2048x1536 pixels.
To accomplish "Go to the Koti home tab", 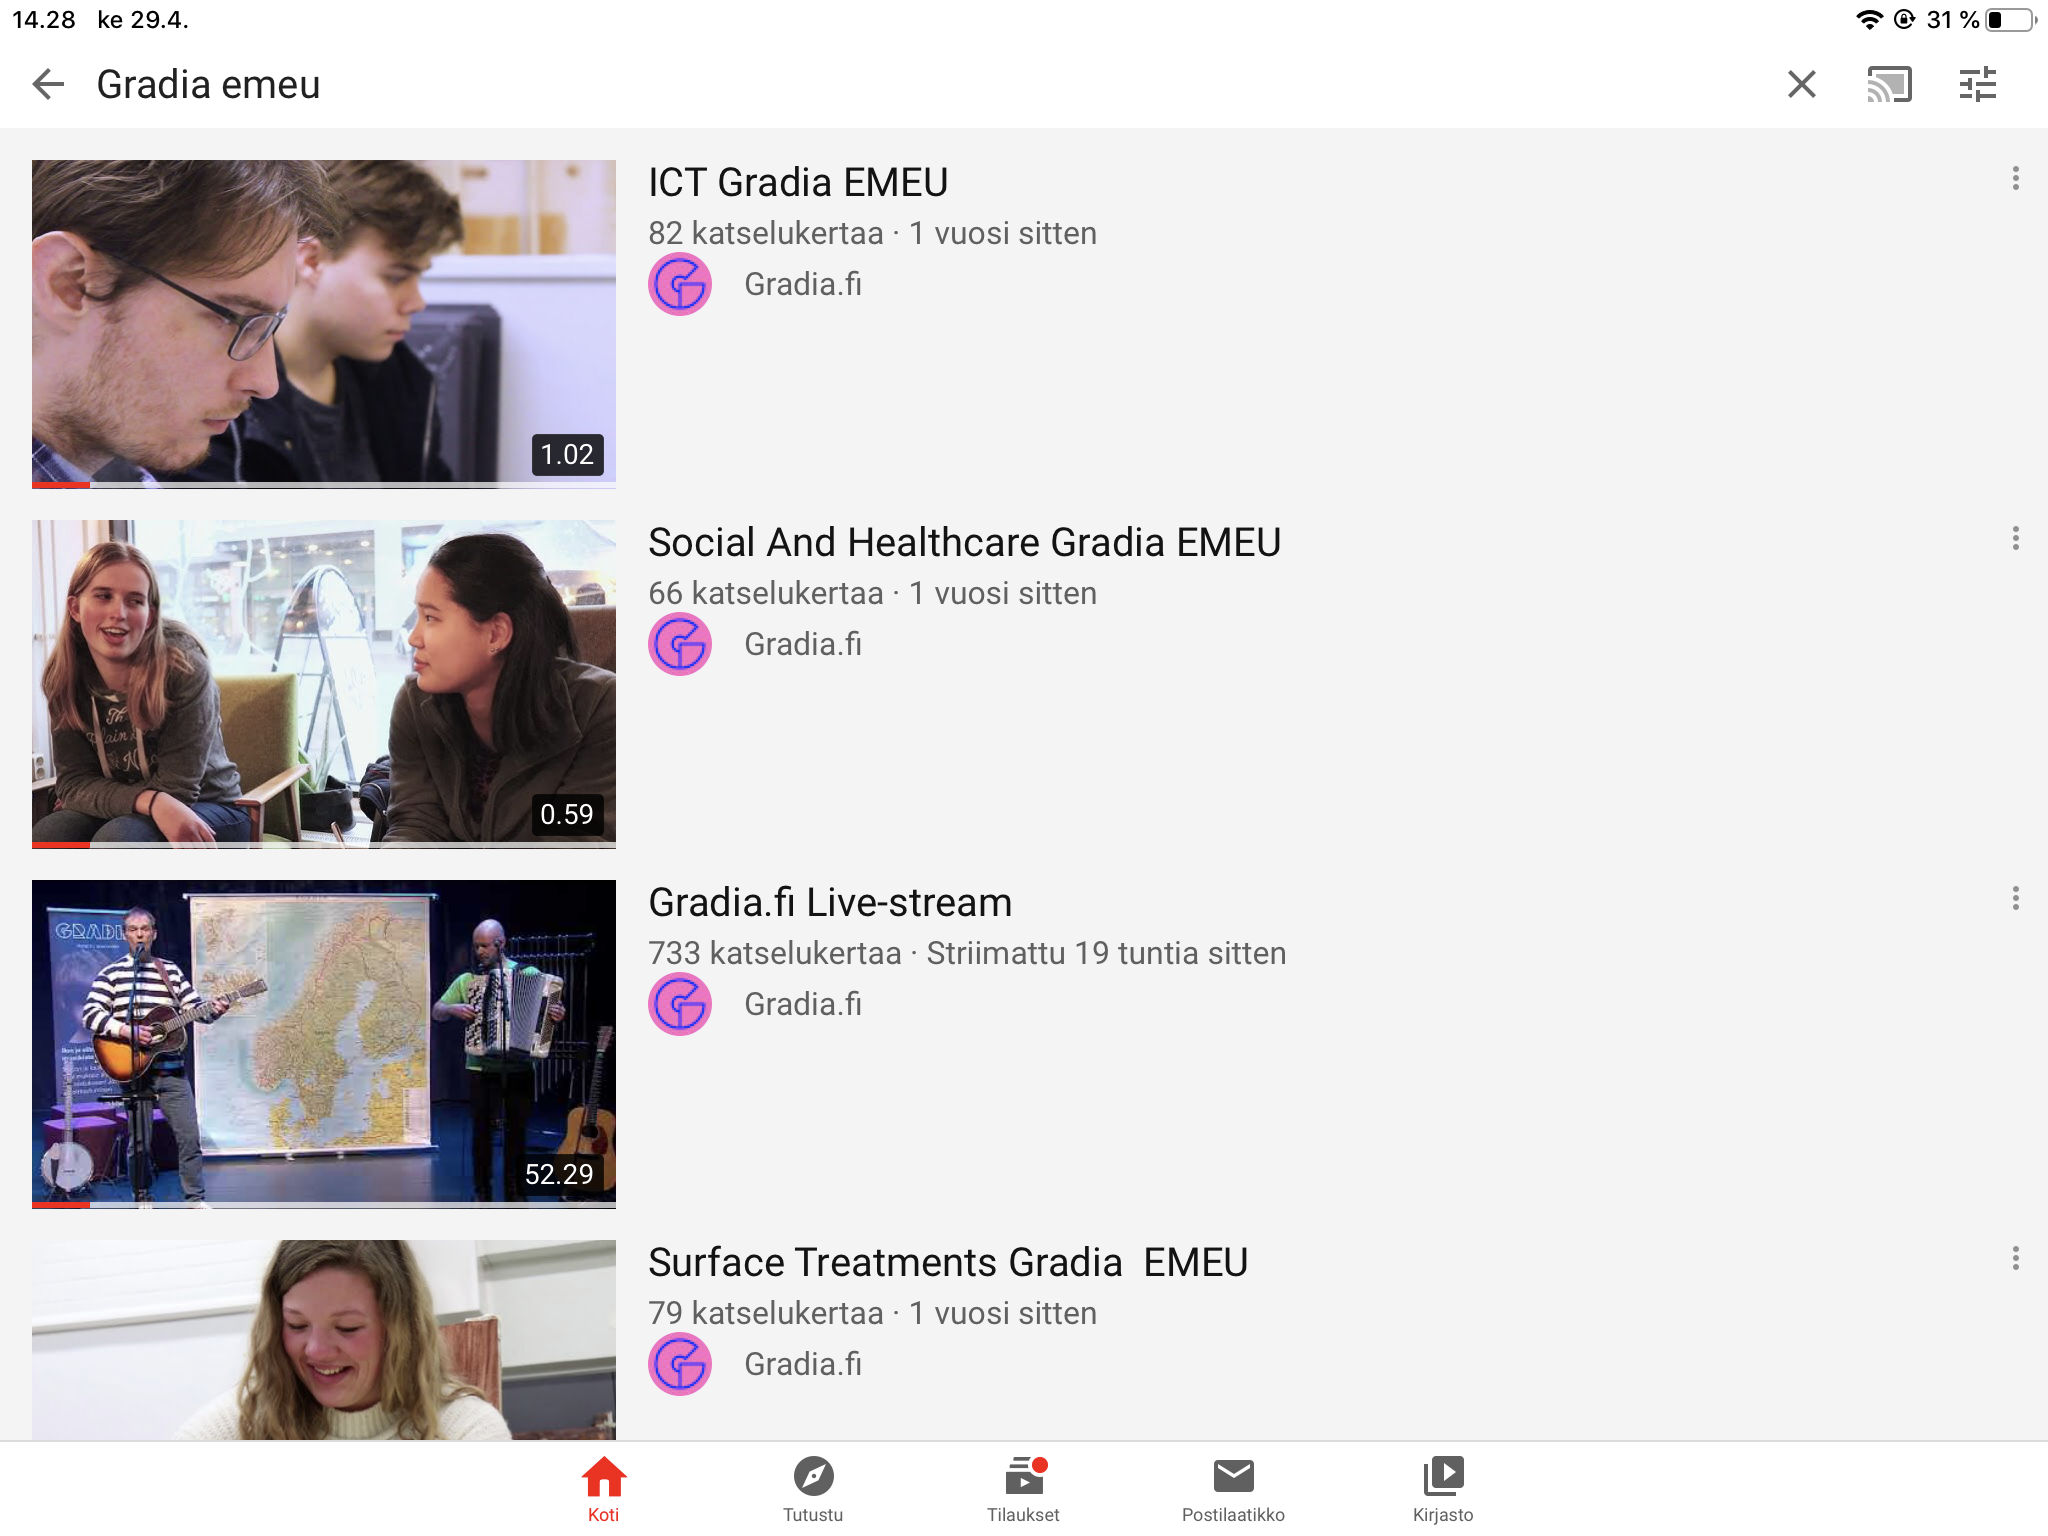I will (603, 1487).
